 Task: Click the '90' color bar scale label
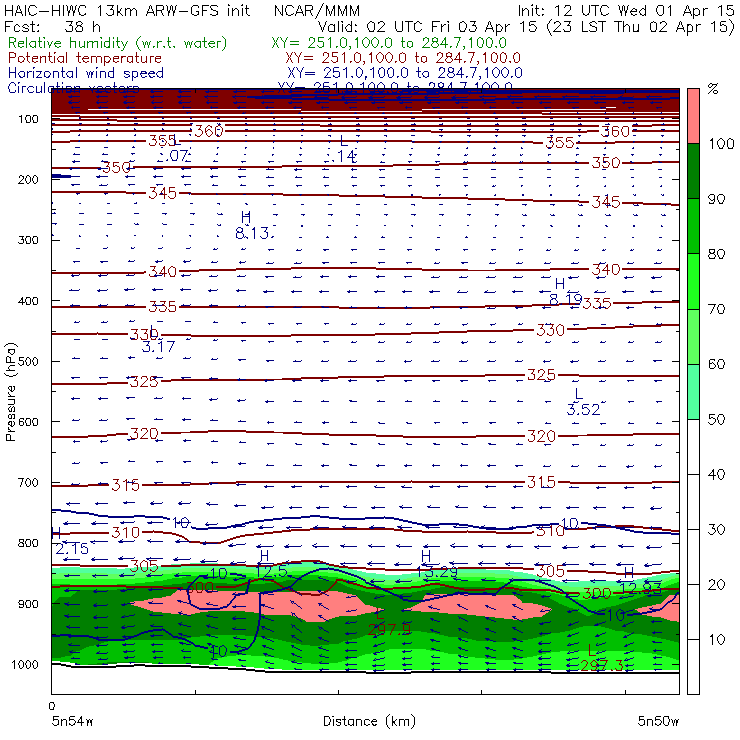716,199
